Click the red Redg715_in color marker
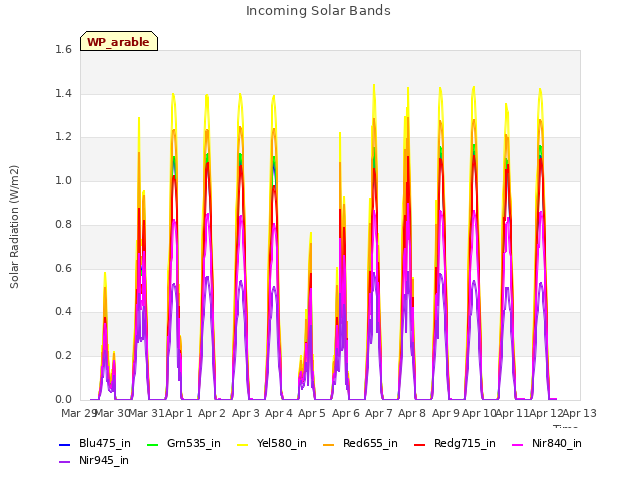 point(420,444)
